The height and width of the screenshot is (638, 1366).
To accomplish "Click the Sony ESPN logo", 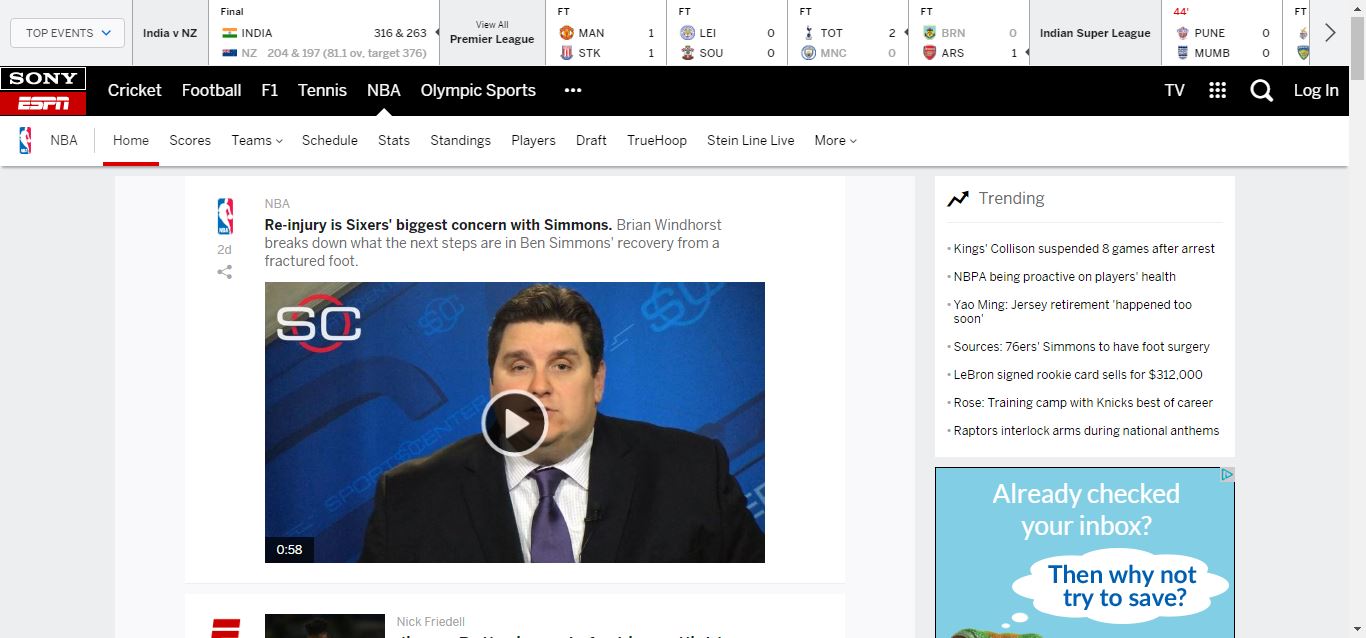I will click(x=43, y=91).
